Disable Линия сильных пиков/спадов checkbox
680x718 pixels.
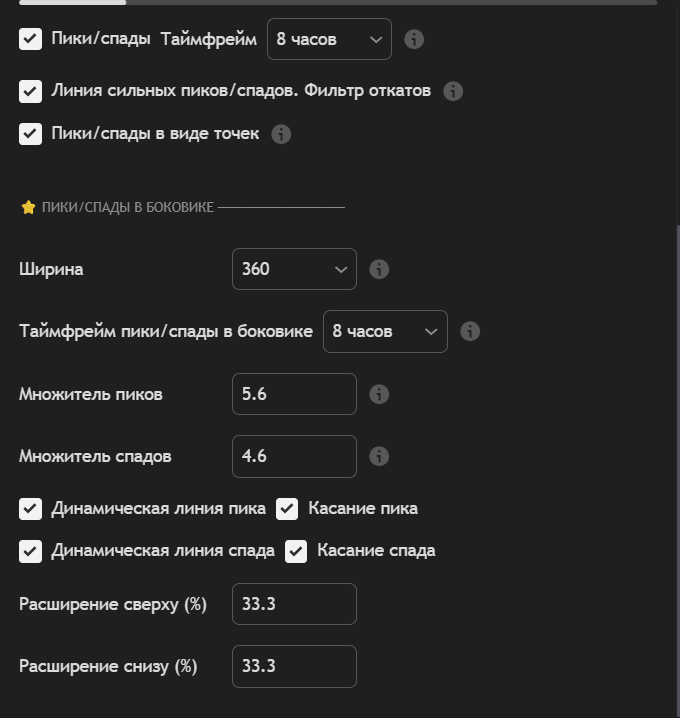31,91
